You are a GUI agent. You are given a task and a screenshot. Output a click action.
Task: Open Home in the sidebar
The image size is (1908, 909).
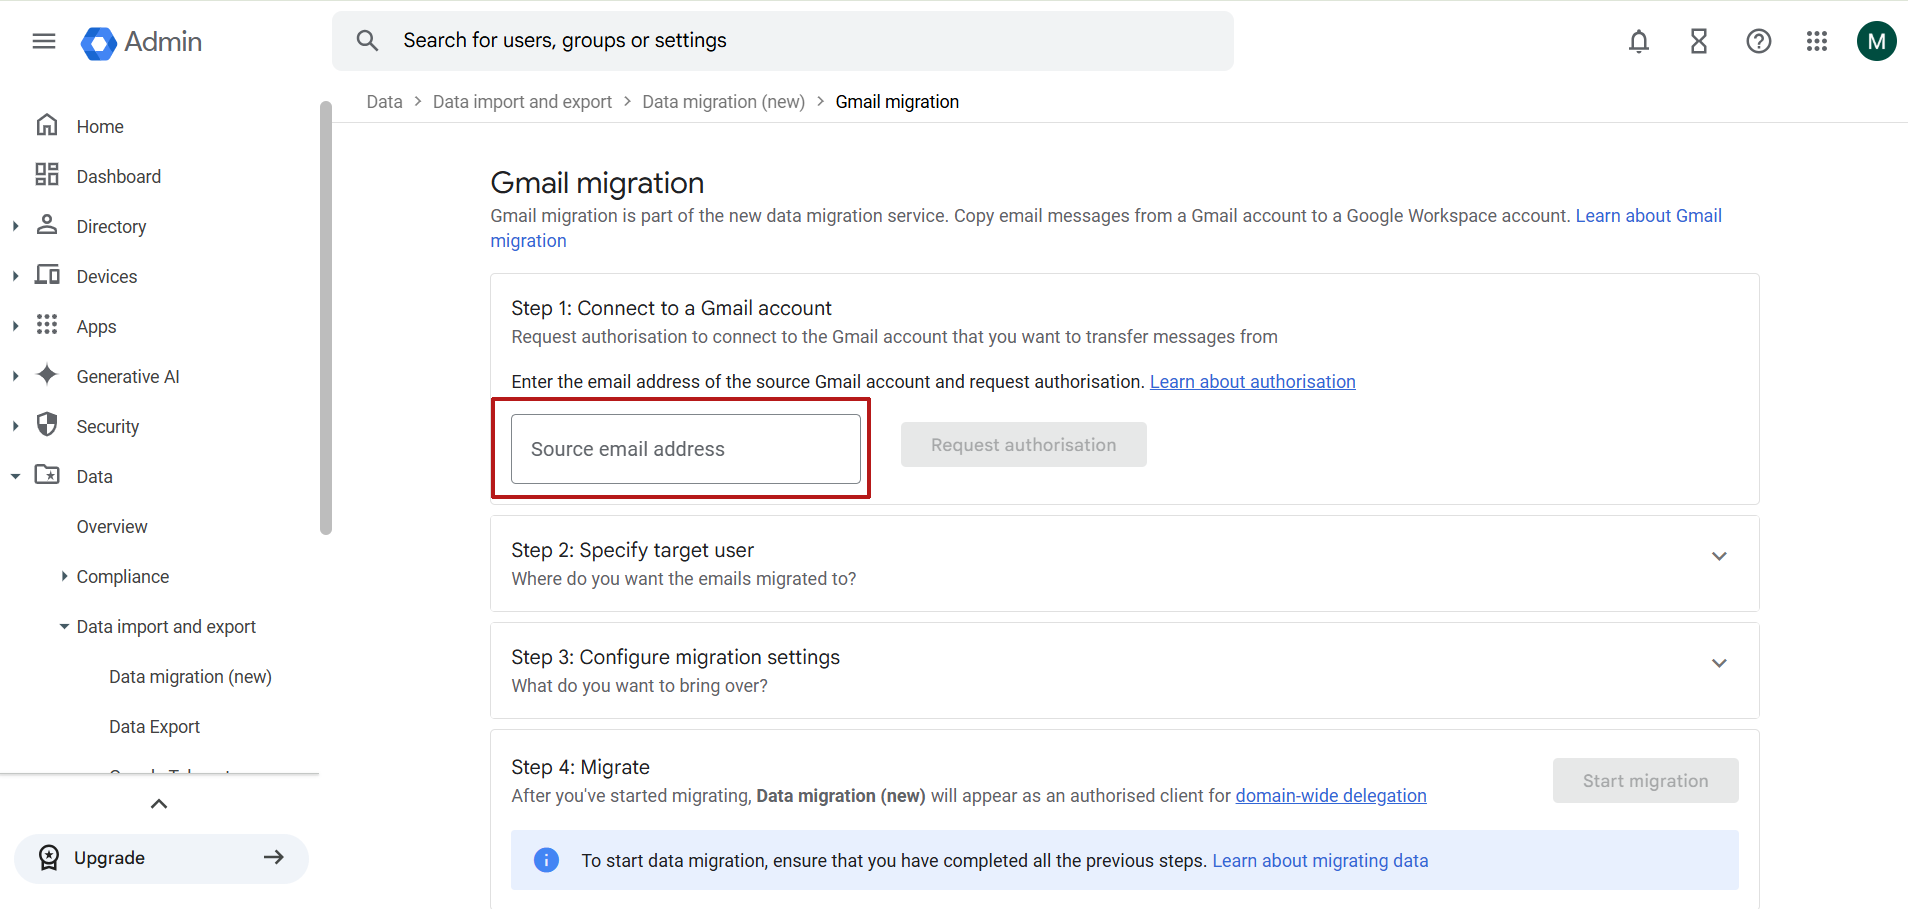[100, 127]
